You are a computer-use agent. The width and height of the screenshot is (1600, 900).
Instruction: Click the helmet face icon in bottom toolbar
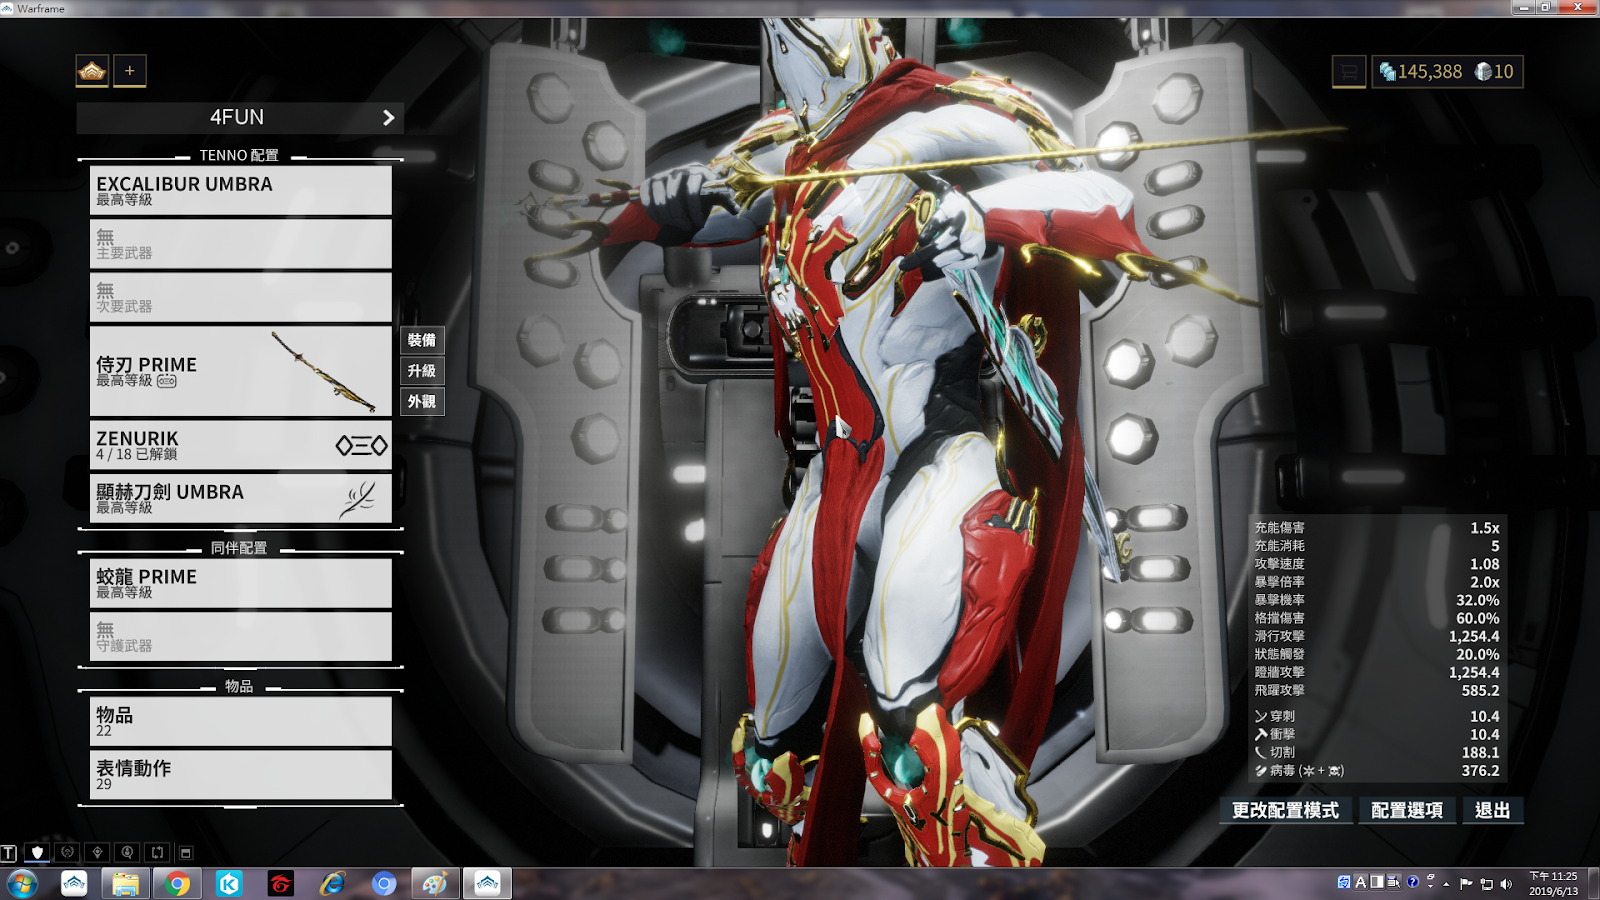[67, 853]
